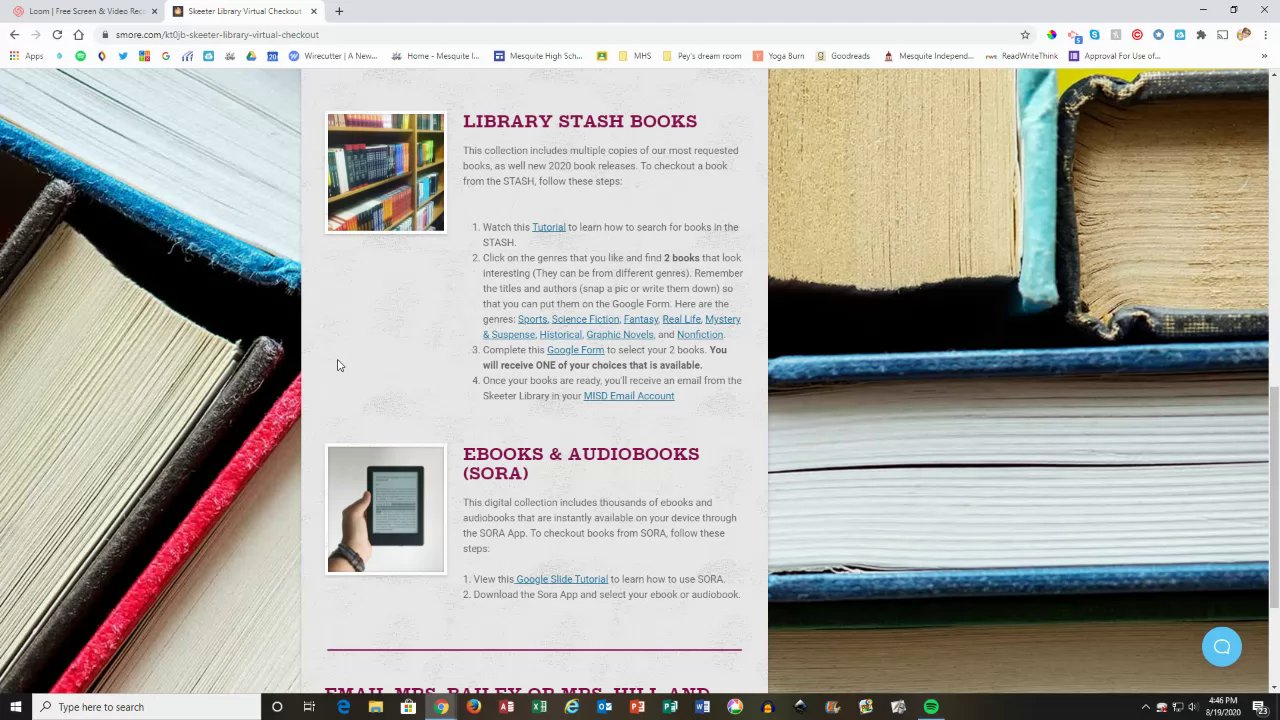Open the MHS bookmark folder
Viewport: 1280px width, 720px height.
click(x=634, y=56)
